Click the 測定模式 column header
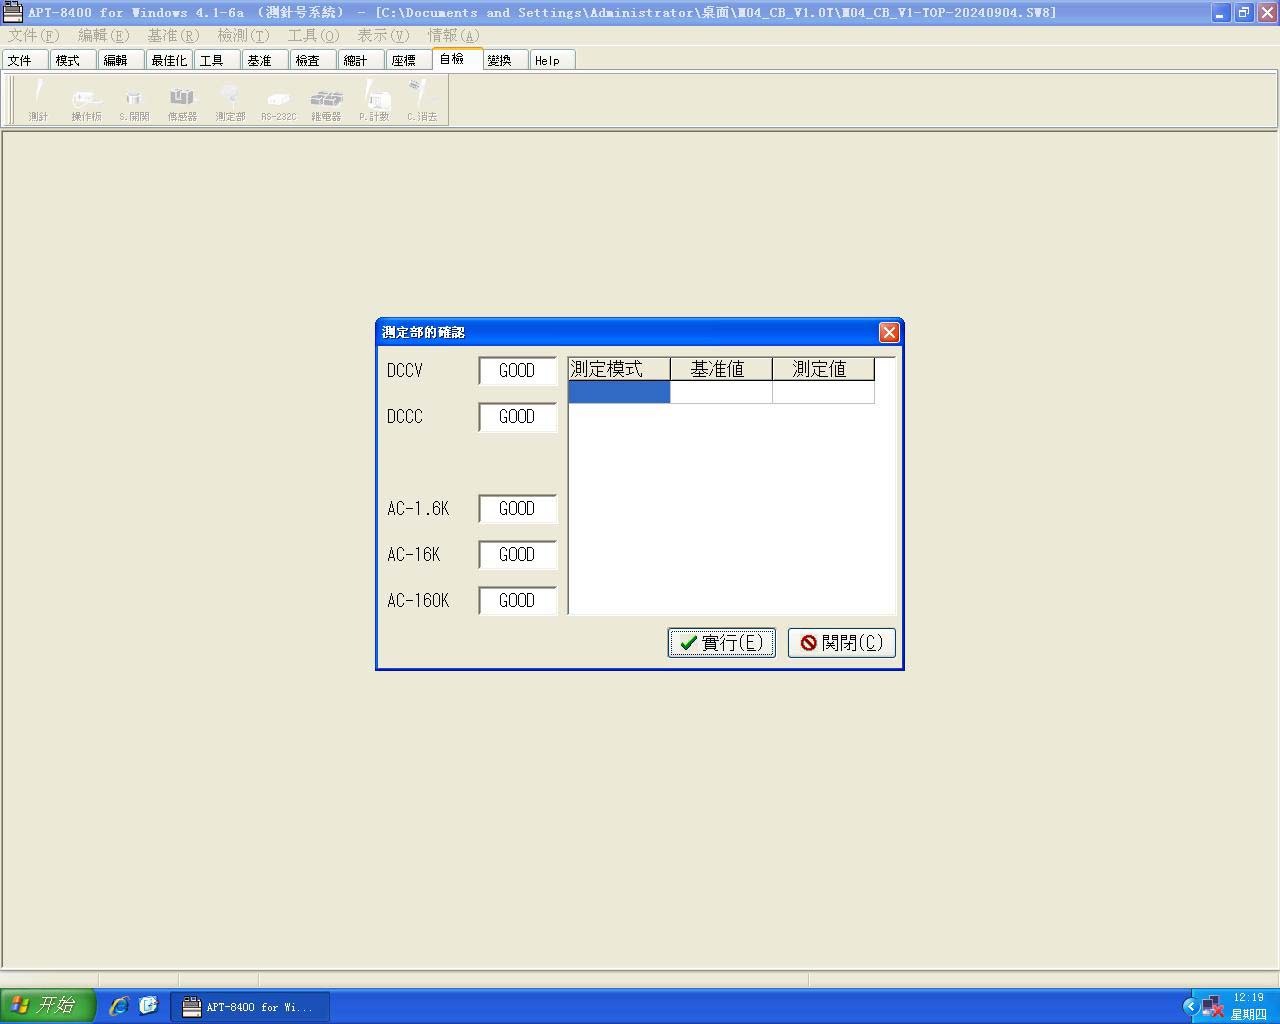The width and height of the screenshot is (1280, 1024). point(619,369)
